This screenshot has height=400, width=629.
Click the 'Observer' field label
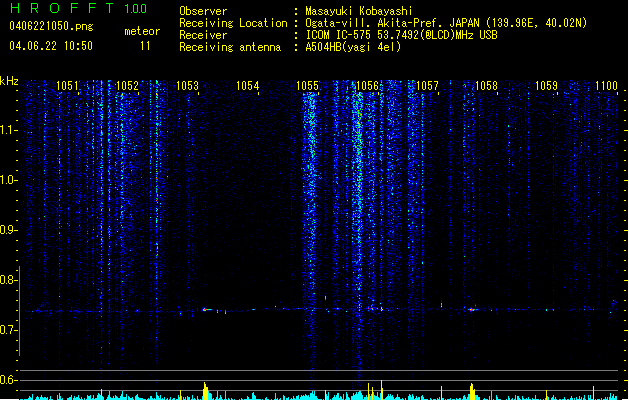pos(203,11)
